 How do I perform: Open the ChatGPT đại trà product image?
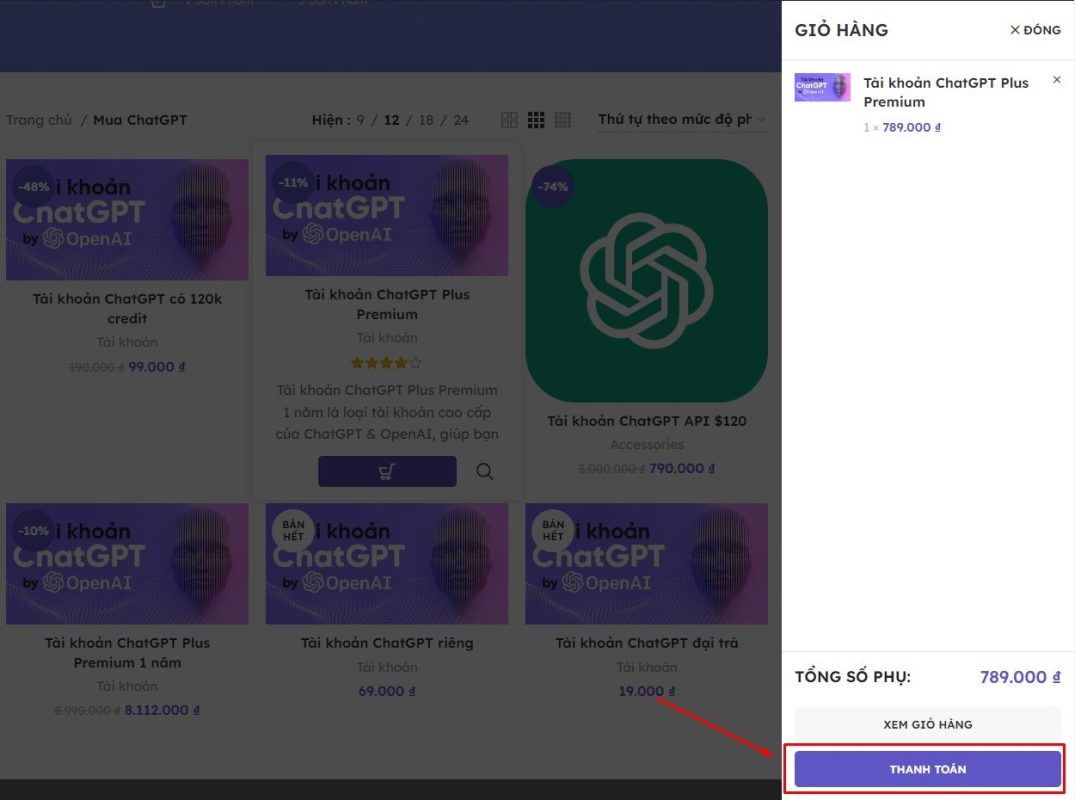(647, 563)
